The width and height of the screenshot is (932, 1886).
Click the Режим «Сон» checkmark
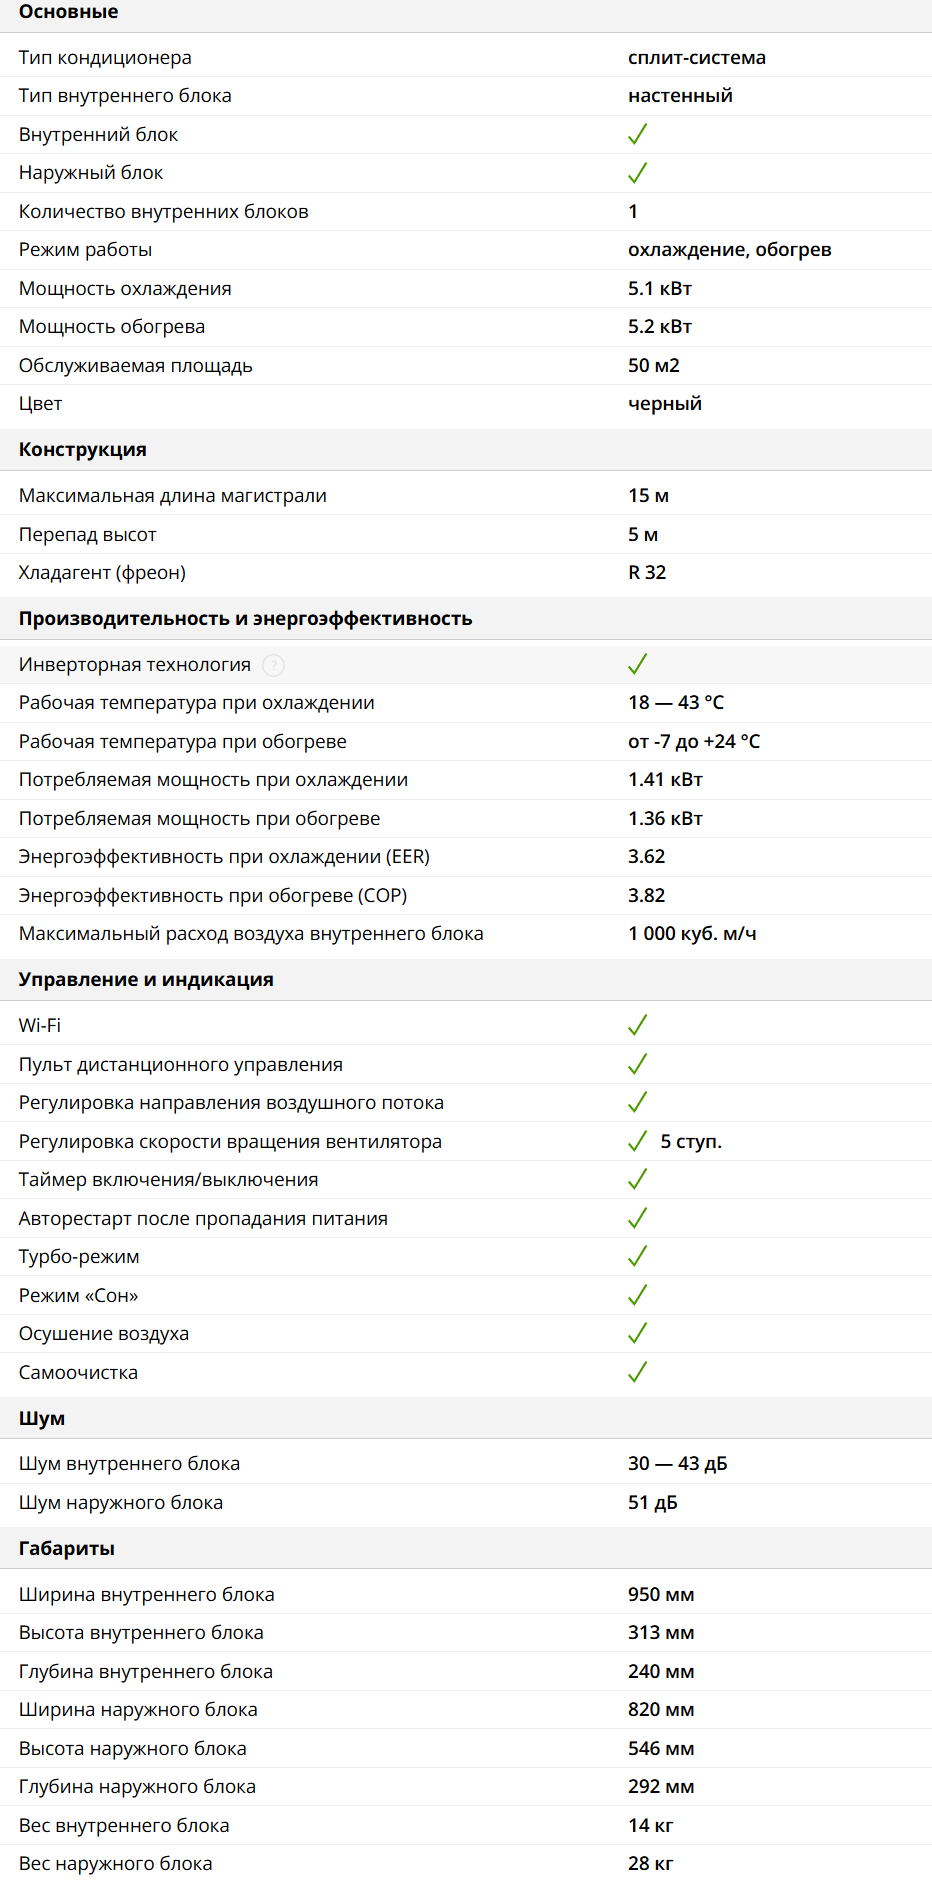tap(637, 1295)
